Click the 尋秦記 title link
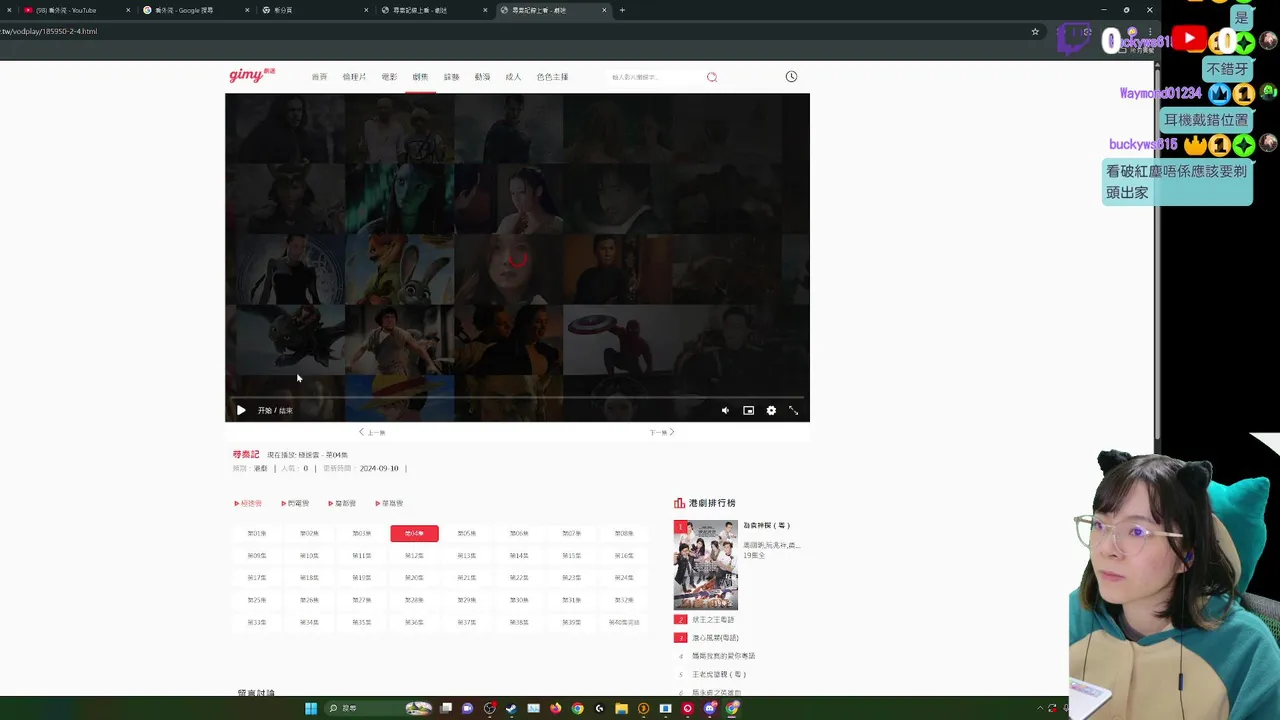The width and height of the screenshot is (1280, 720). [246, 454]
